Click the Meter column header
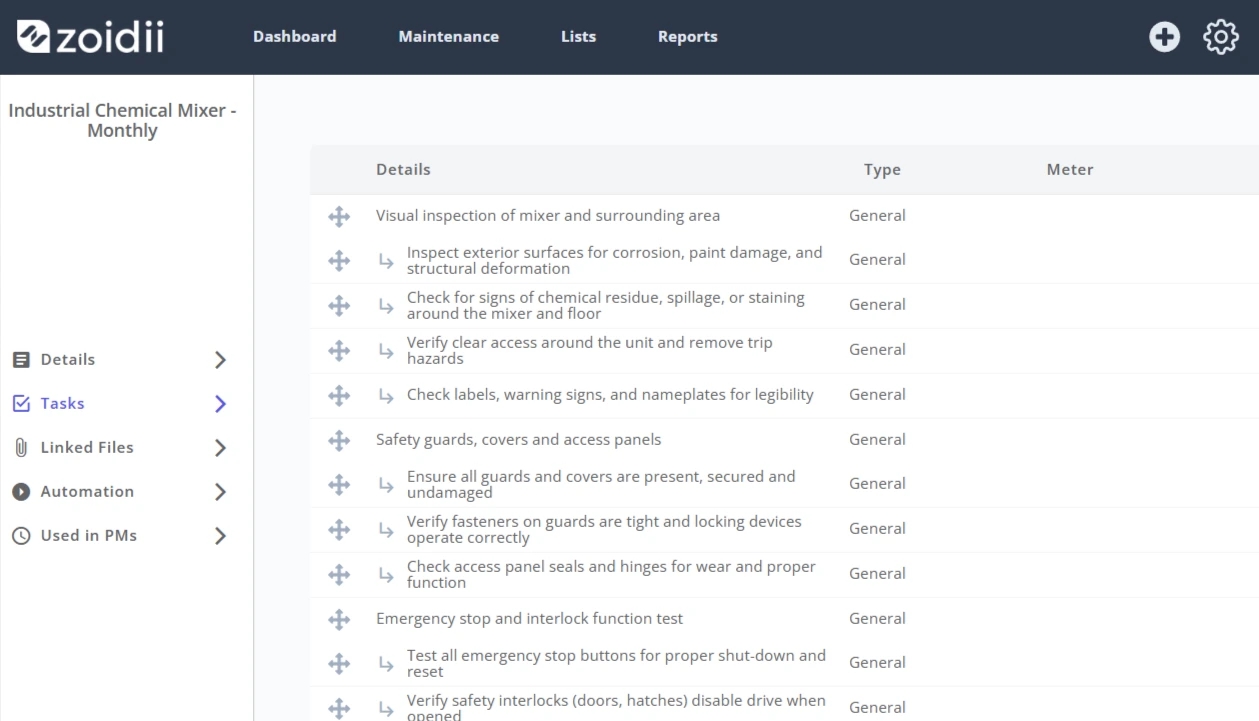Image resolution: width=1259 pixels, height=721 pixels. point(1070,170)
